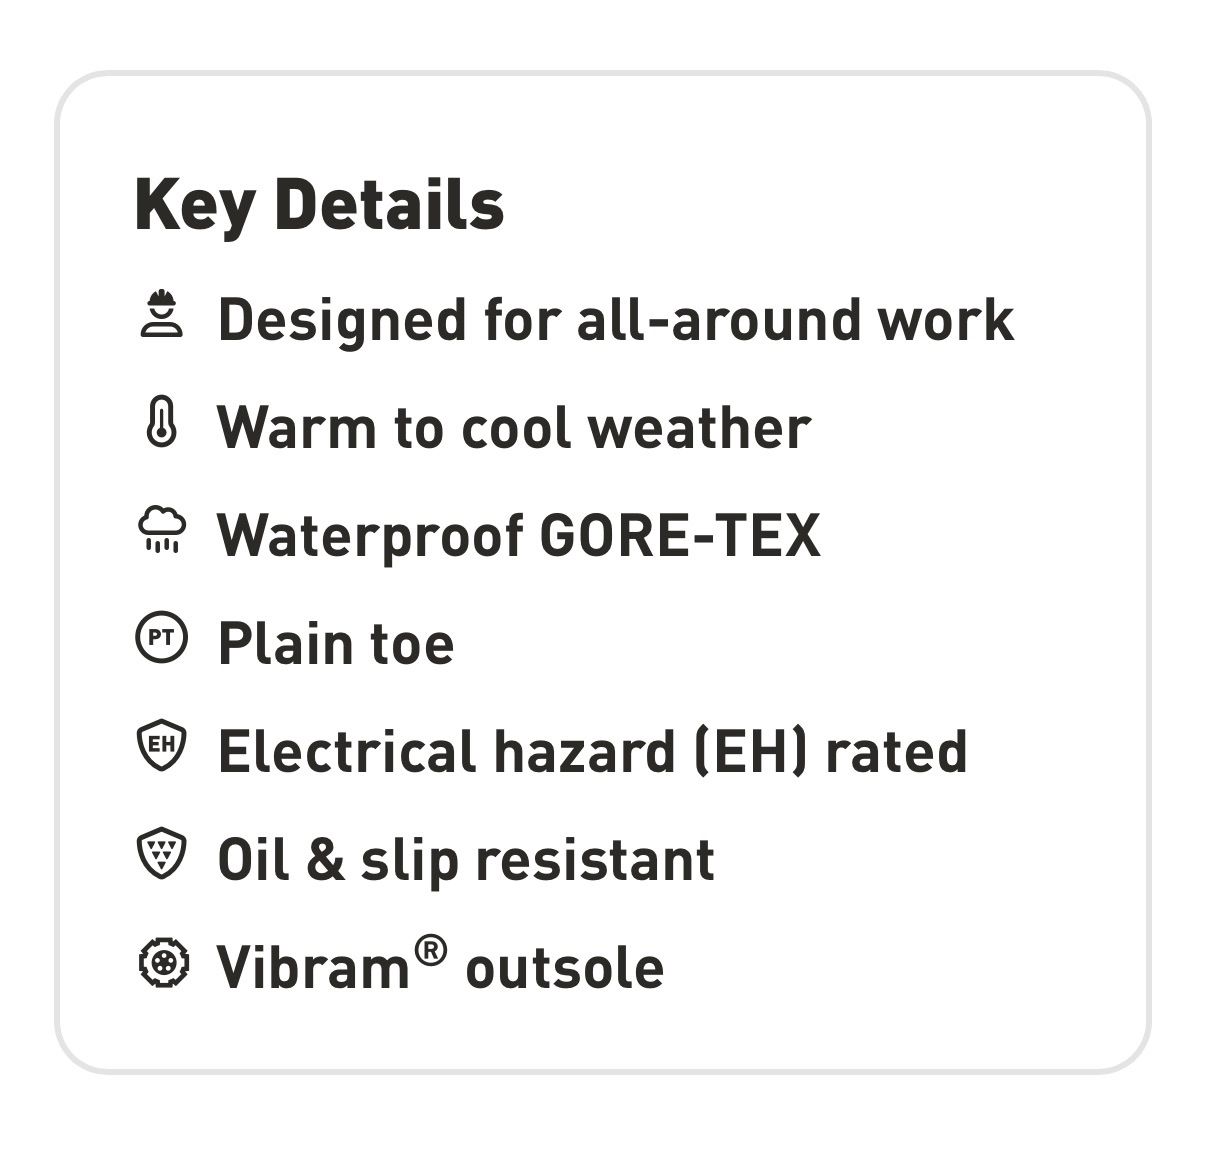Click the registered trademark symbol after Vibram
The width and height of the screenshot is (1206, 1174).
(429, 951)
